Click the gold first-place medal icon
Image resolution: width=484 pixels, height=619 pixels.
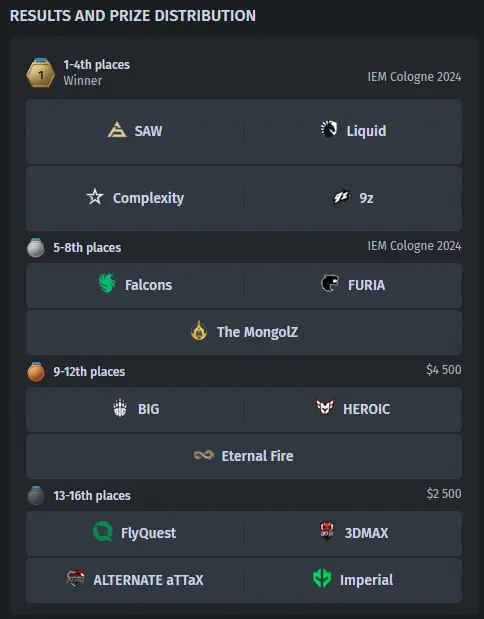(41, 73)
